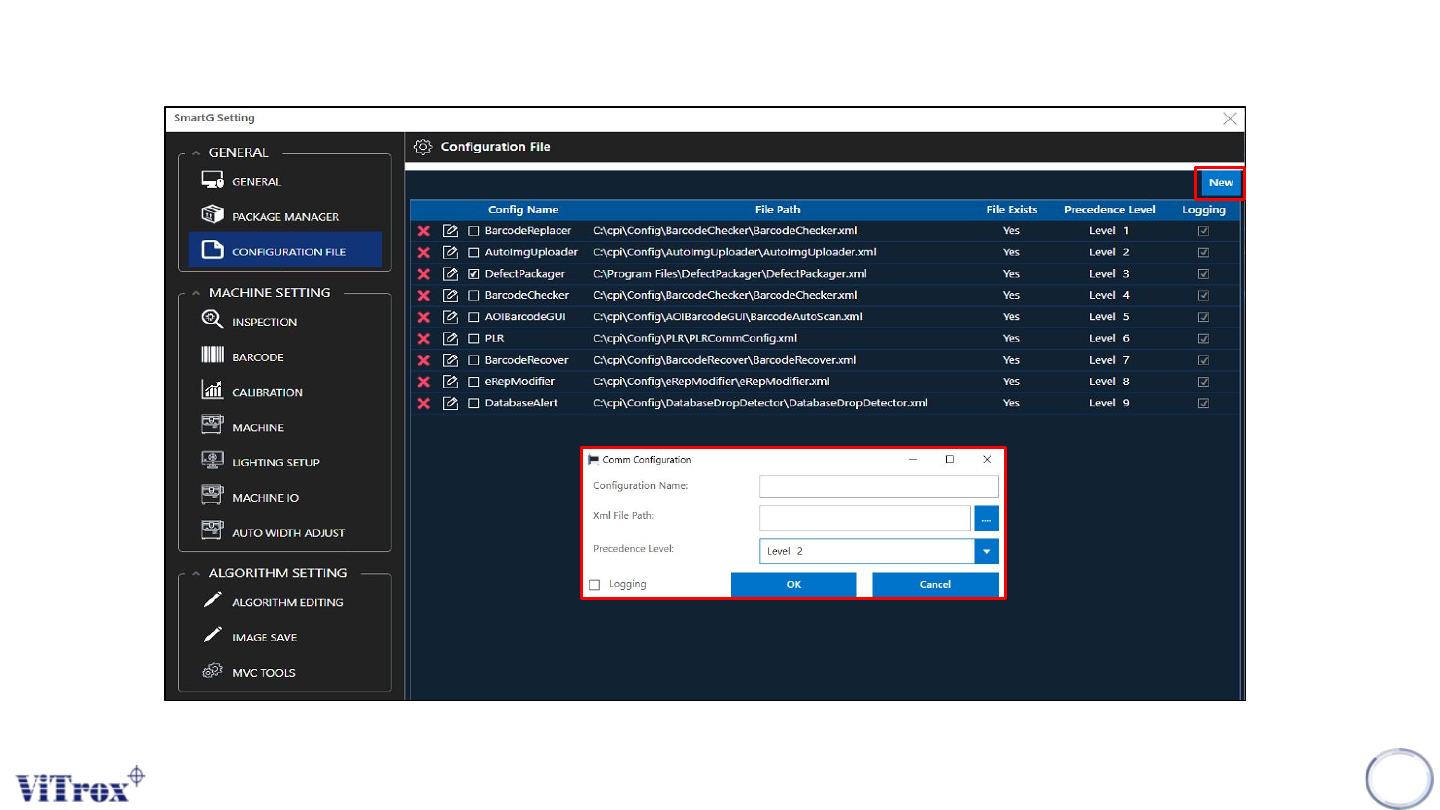Click the Configuration Name input field
This screenshot has width=1440, height=810.
click(x=878, y=487)
